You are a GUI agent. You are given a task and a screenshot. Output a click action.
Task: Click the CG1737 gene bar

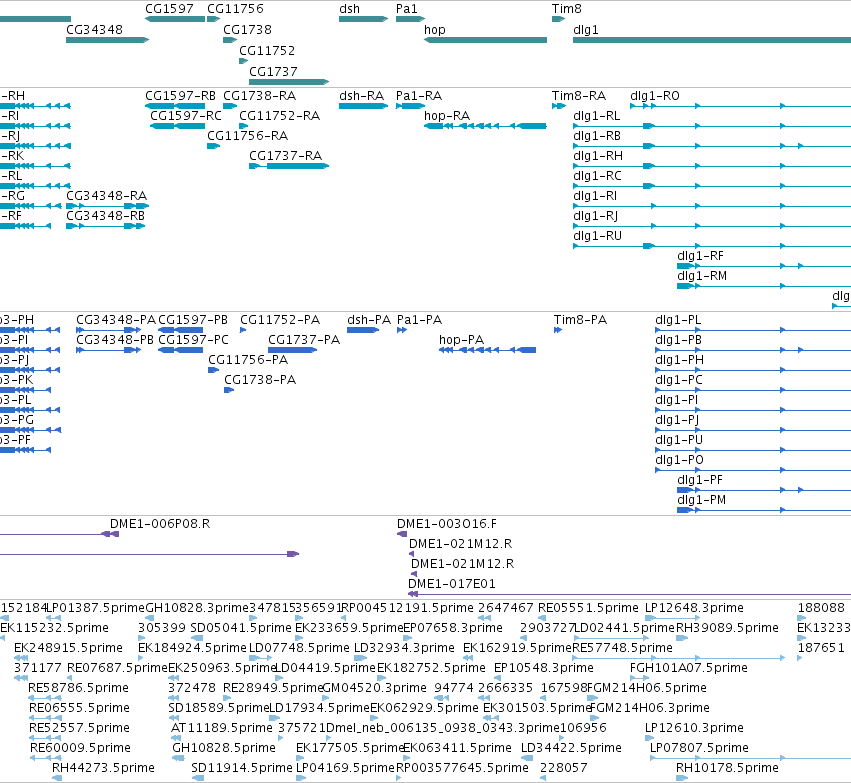pyautogui.click(x=289, y=82)
